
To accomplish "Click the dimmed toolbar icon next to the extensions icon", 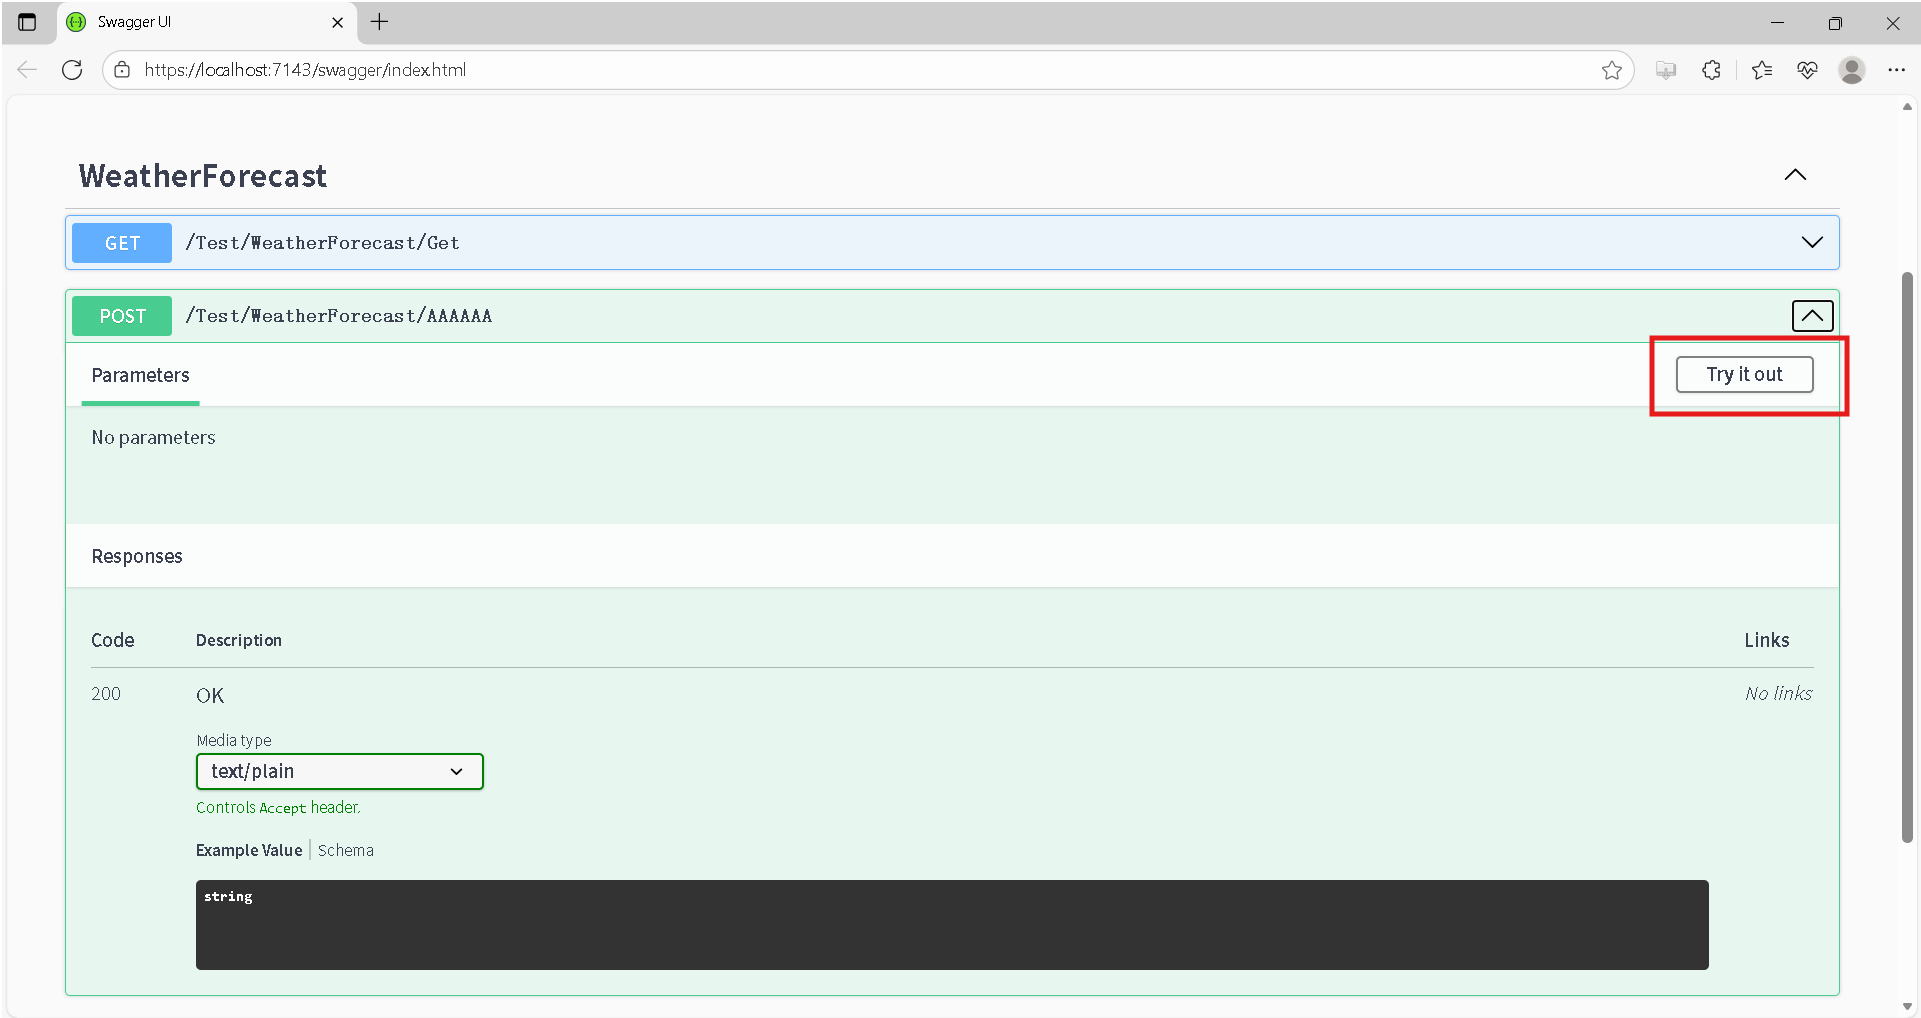I will (1666, 70).
